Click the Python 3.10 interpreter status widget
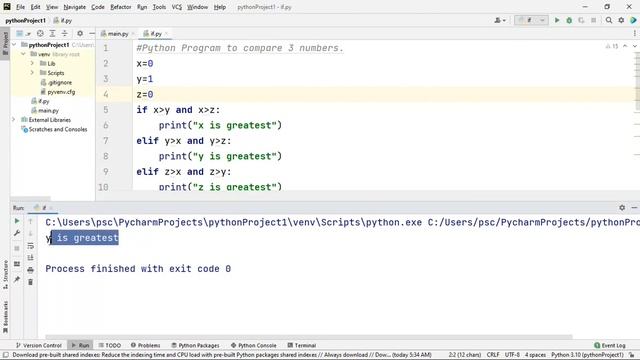 tap(587, 355)
